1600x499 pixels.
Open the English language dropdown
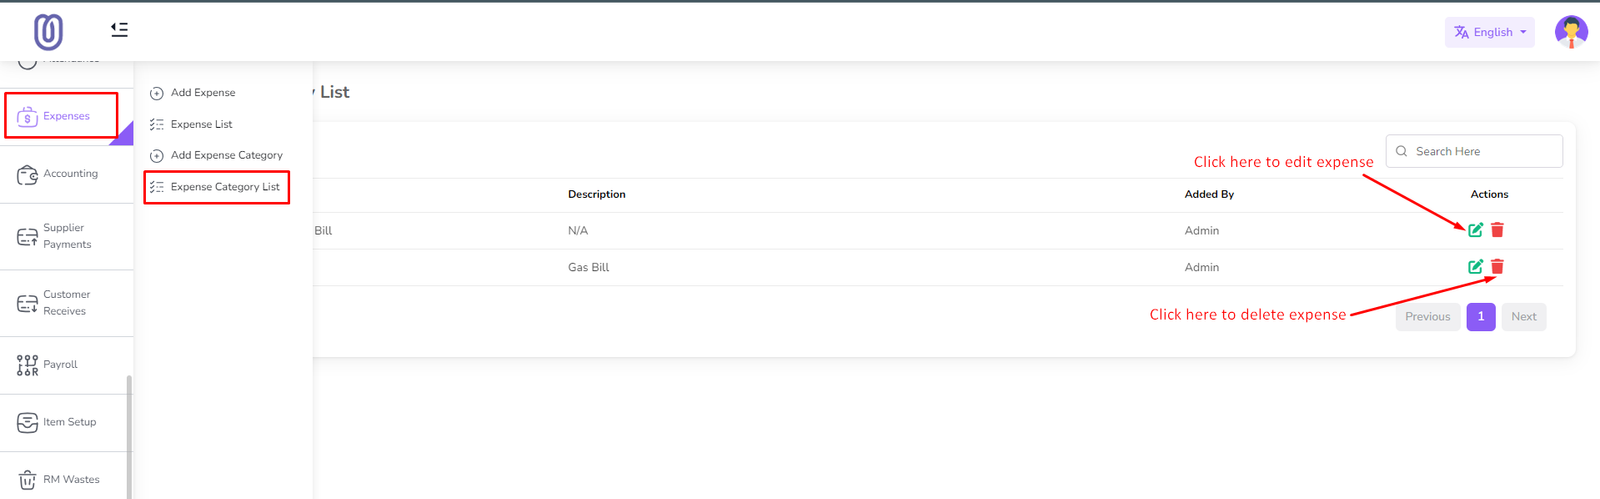1489,32
